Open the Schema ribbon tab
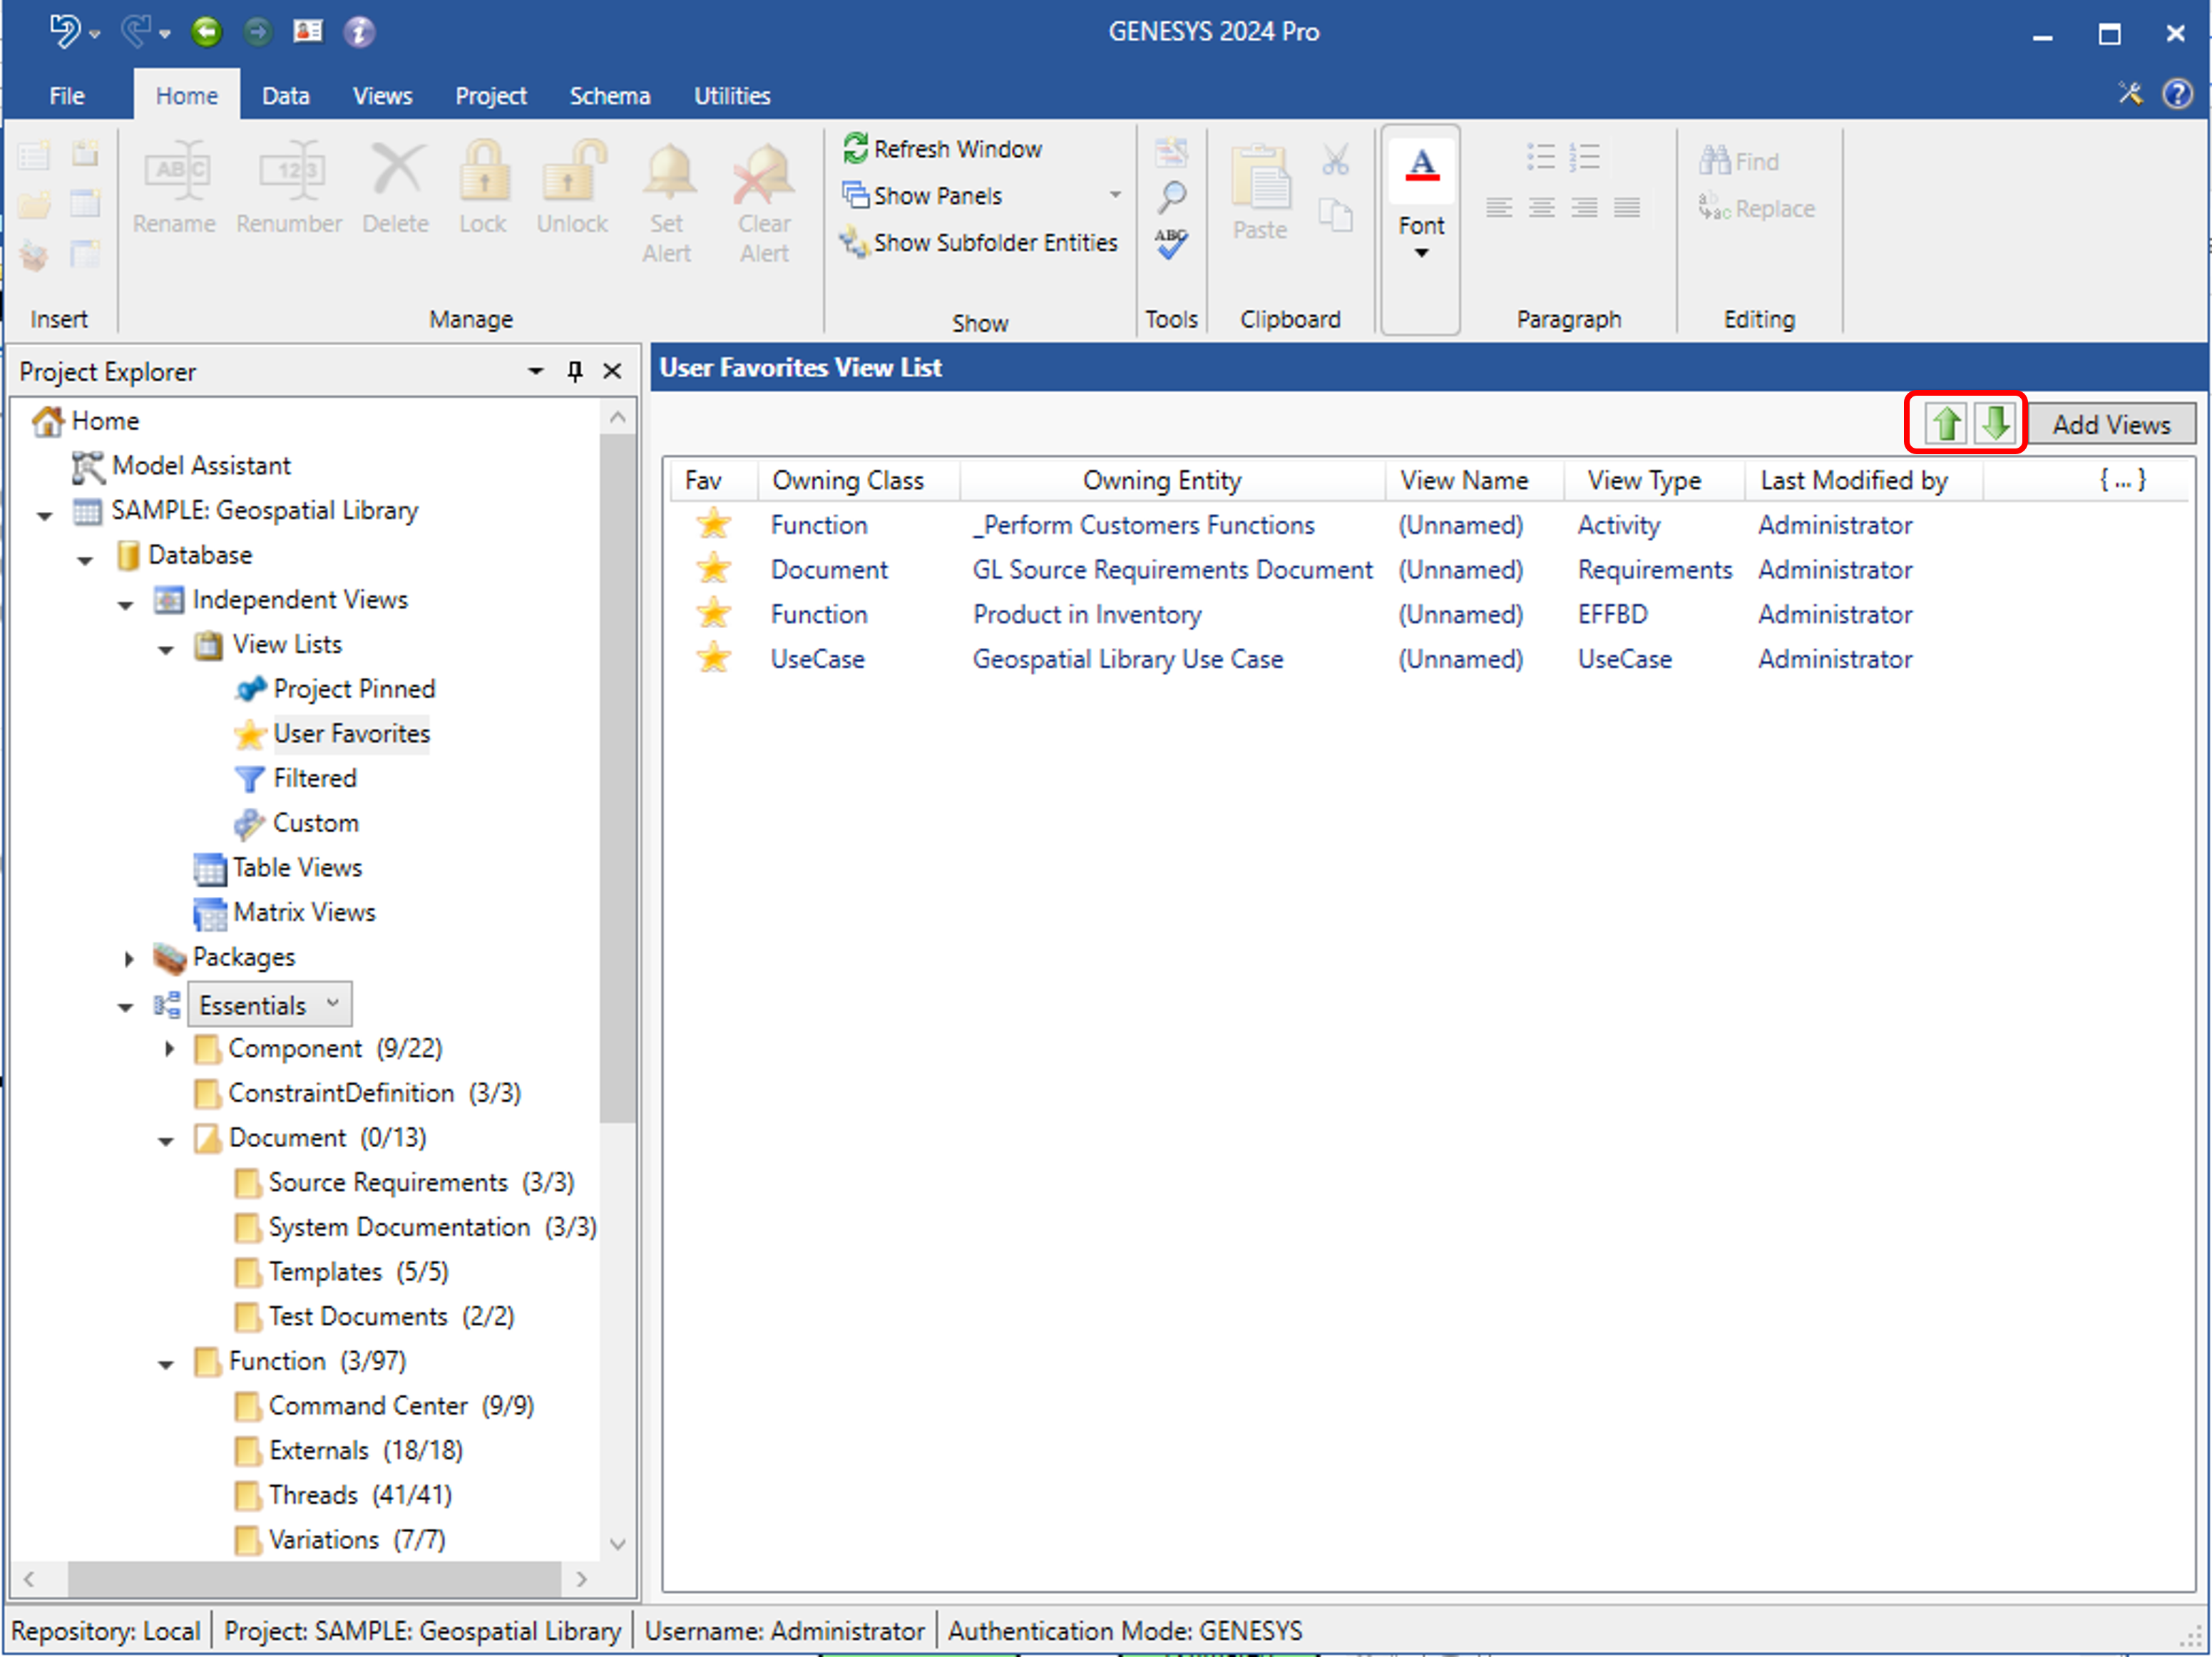This screenshot has width=2212, height=1657. click(609, 96)
